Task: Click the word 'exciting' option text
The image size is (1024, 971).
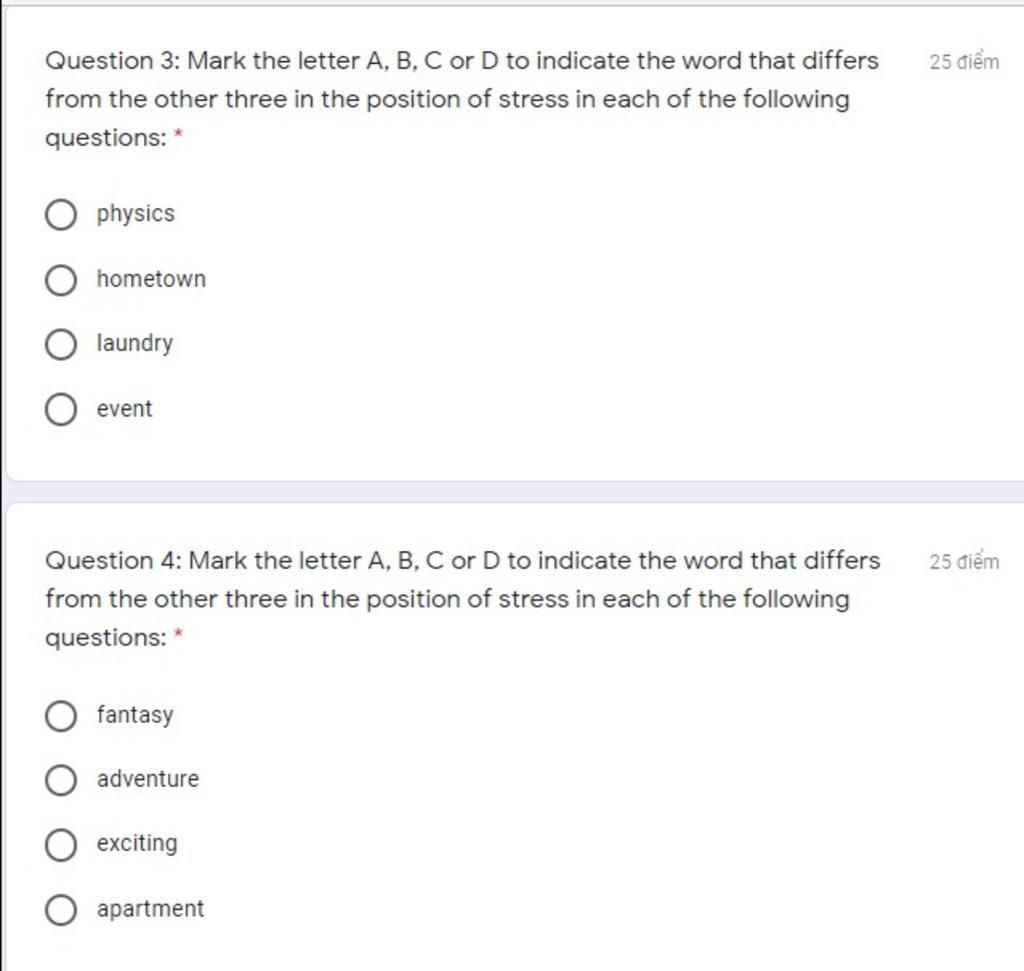Action: pos(137,843)
